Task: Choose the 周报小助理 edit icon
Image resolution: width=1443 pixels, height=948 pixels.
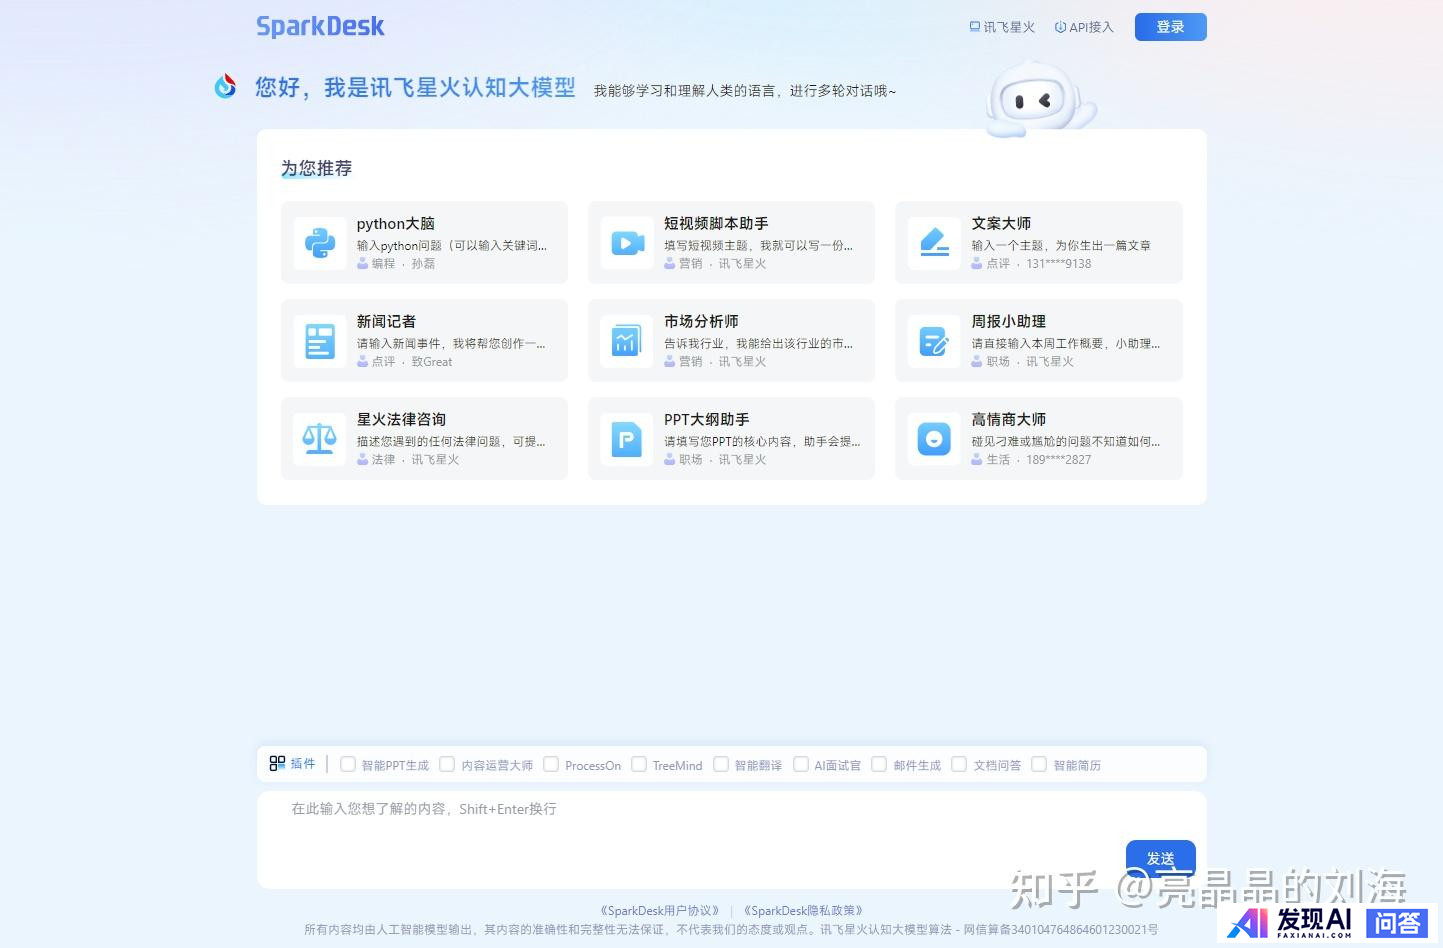Action: (934, 341)
